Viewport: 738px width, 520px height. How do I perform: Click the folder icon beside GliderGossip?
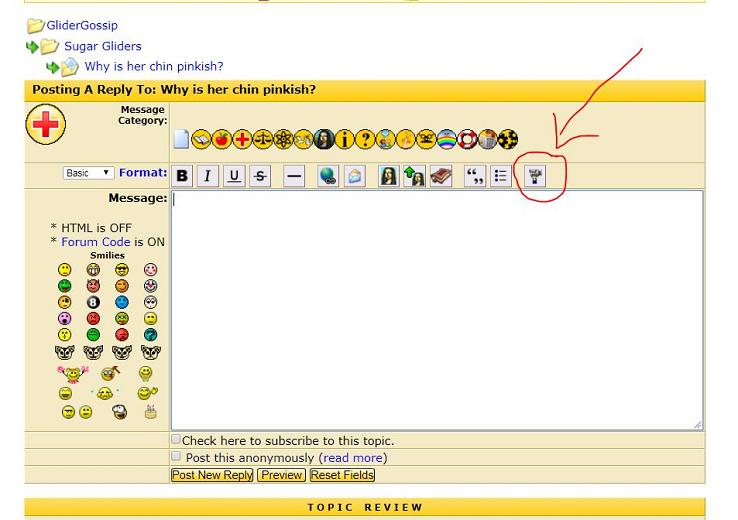(x=35, y=25)
